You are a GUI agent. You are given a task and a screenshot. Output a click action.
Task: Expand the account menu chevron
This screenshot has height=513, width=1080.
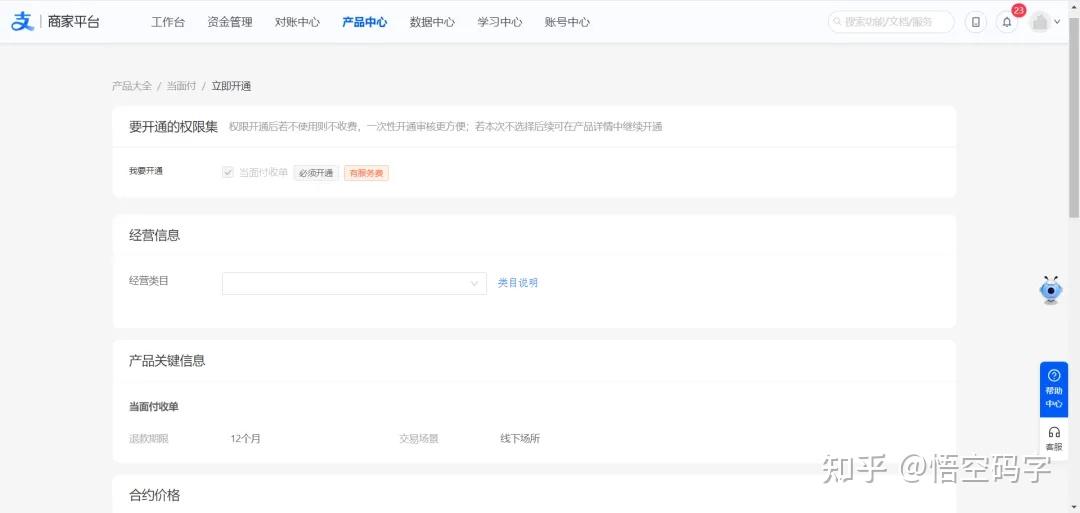click(1058, 22)
